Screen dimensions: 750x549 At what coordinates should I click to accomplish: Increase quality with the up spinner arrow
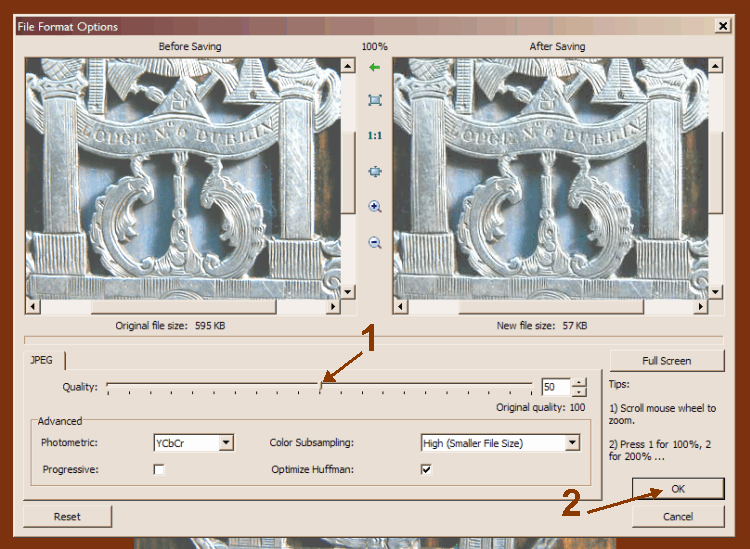(x=579, y=382)
